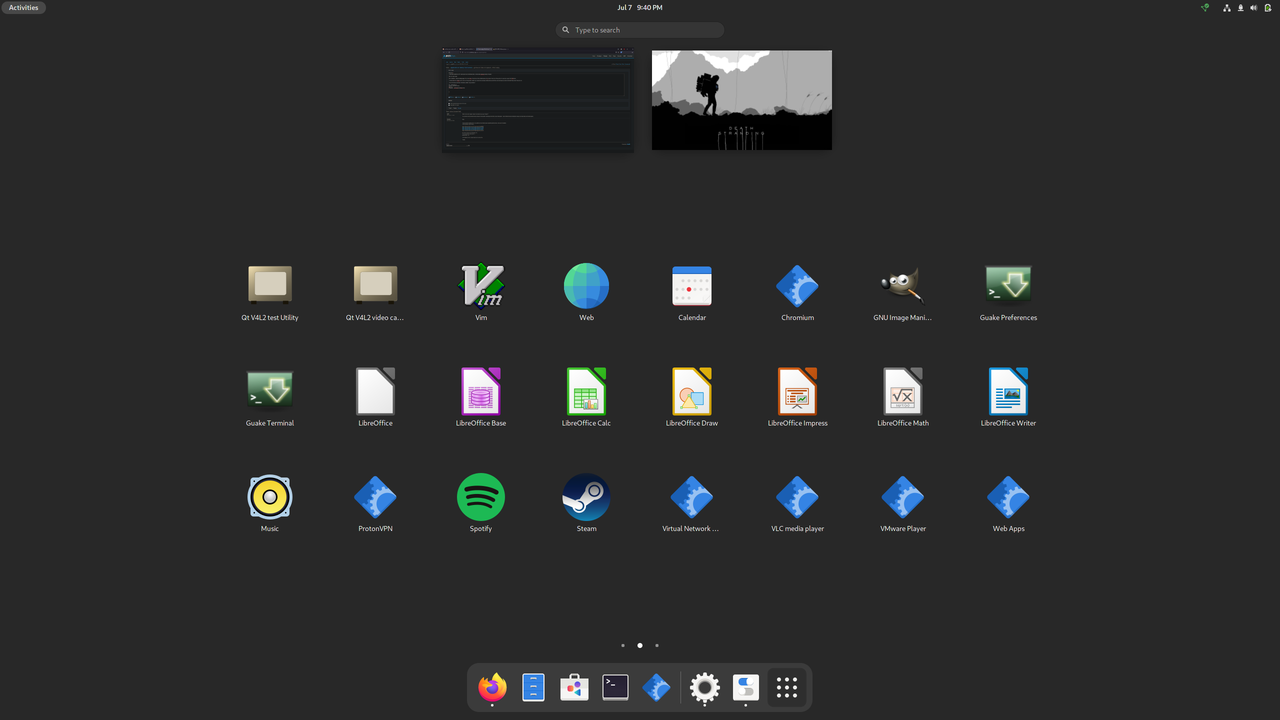Click the microphone indicator in top bar
Viewport: 1280px width, 720px height.
(x=1240, y=7)
